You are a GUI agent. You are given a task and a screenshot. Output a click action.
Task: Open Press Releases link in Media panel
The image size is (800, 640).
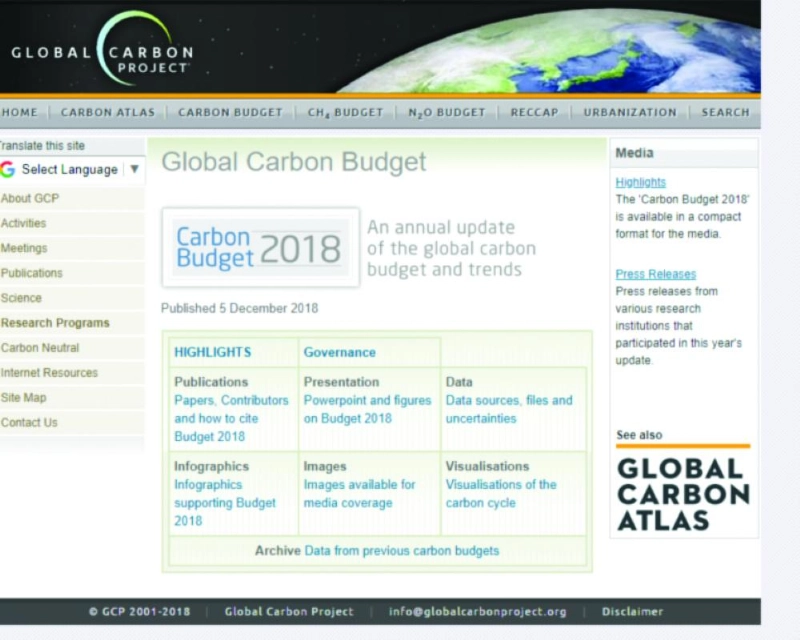point(656,274)
